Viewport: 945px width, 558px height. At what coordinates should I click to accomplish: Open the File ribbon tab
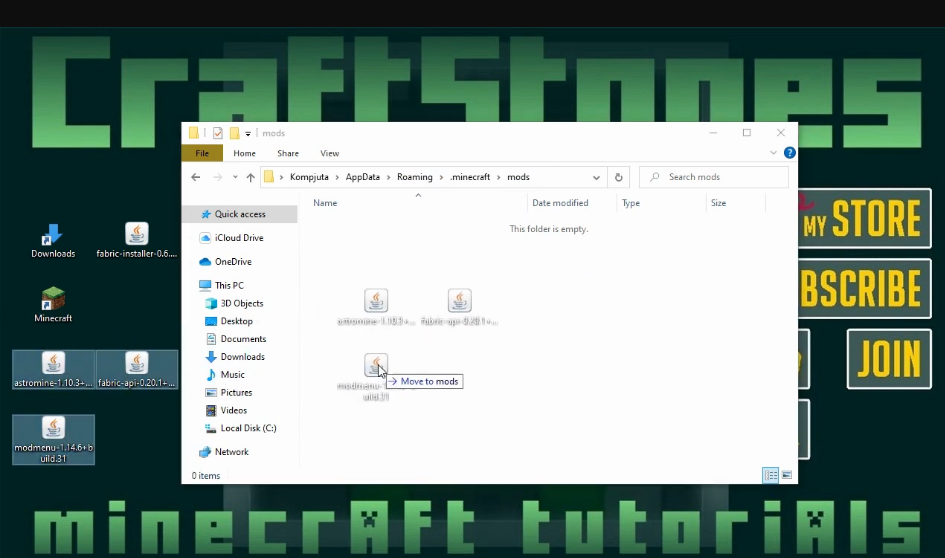tap(202, 153)
